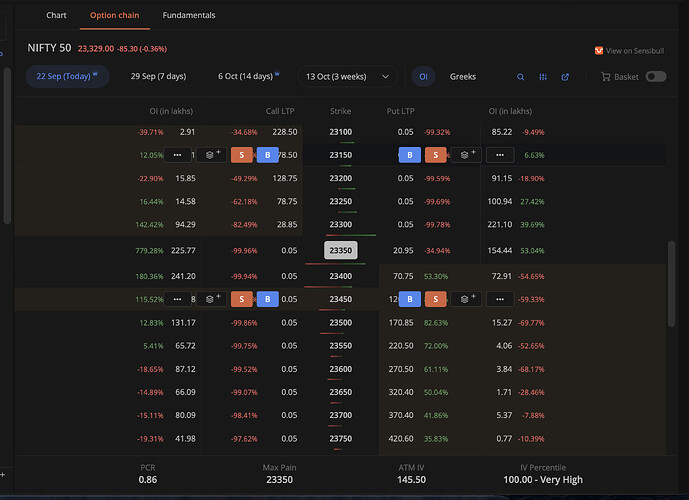
Task: Open the Fundamentals tab
Action: 189,15
